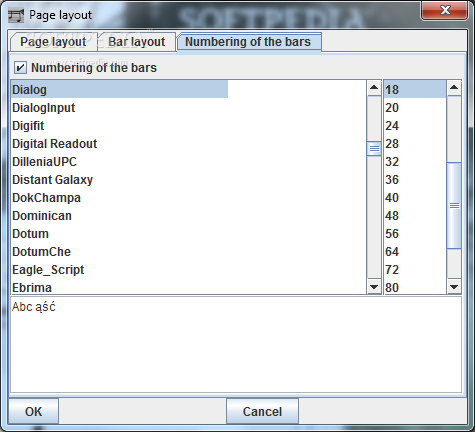This screenshot has height=432, width=475.
Task: Click the Abc font preview text area
Action: coord(236,344)
